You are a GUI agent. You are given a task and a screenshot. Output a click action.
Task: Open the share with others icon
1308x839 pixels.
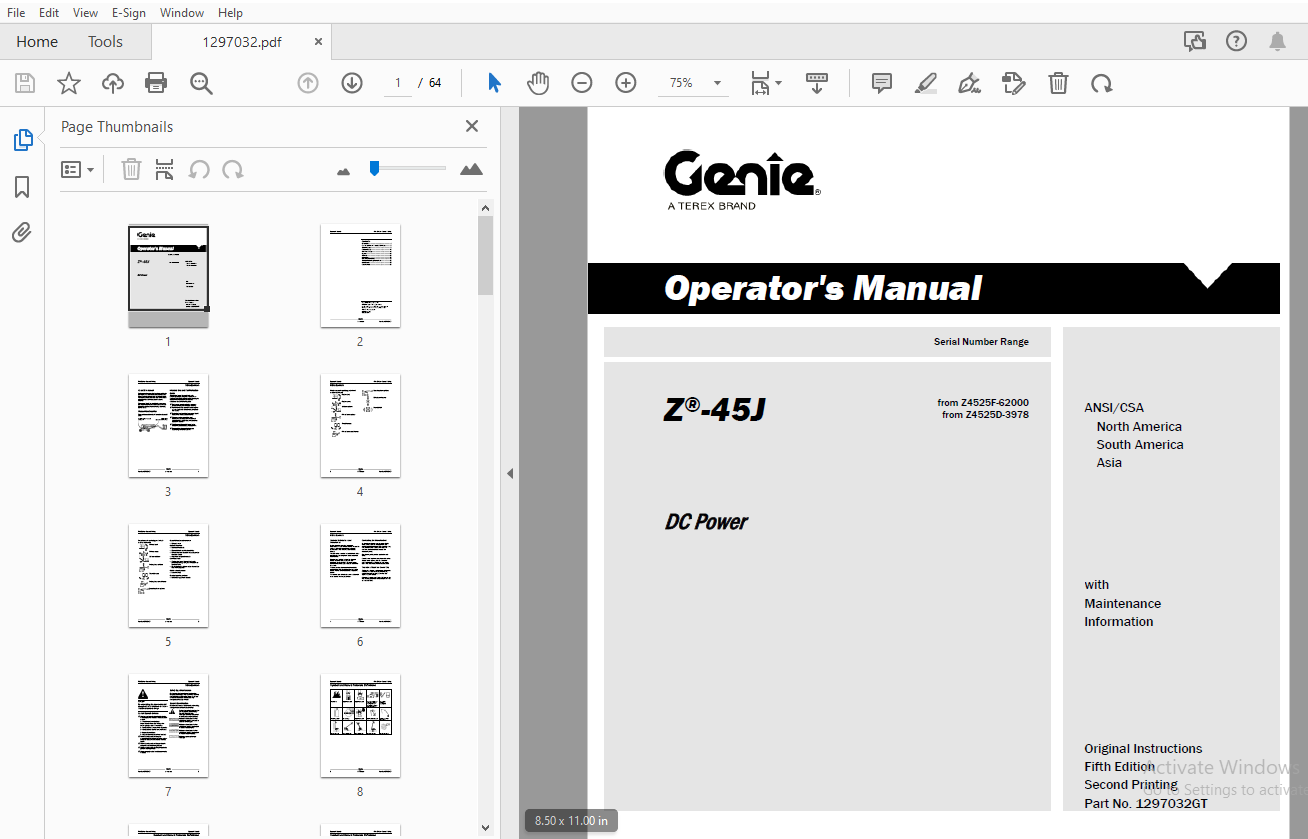pyautogui.click(x=1194, y=41)
